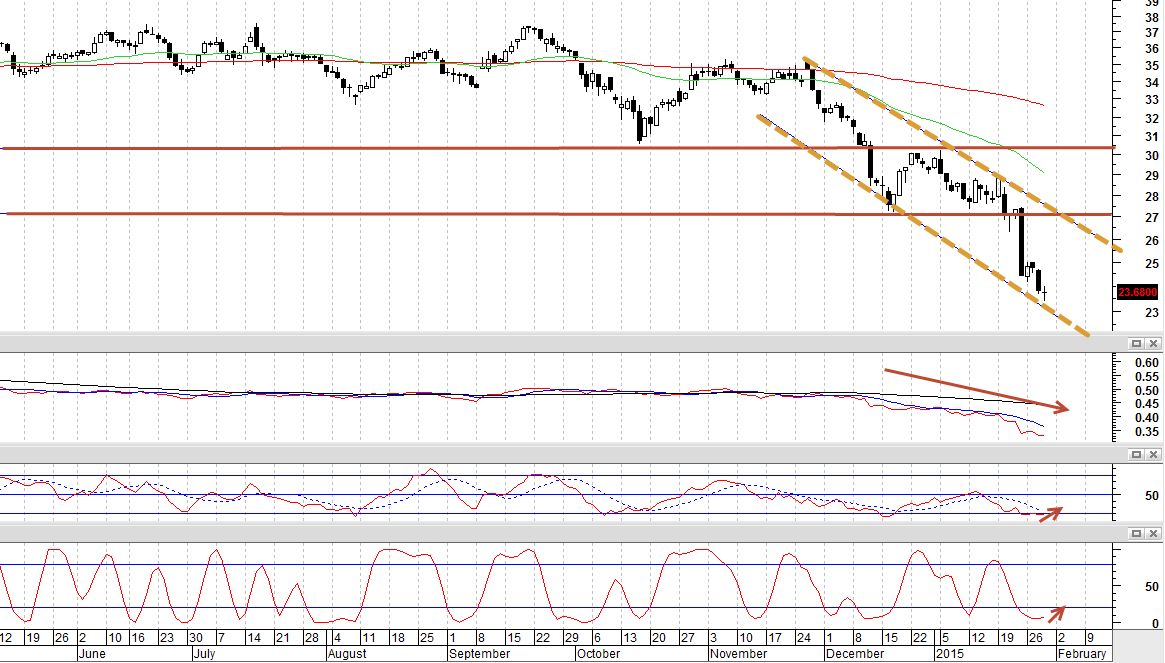Click the 23.6800 current price label
The height and width of the screenshot is (663, 1165).
[x=1138, y=292]
